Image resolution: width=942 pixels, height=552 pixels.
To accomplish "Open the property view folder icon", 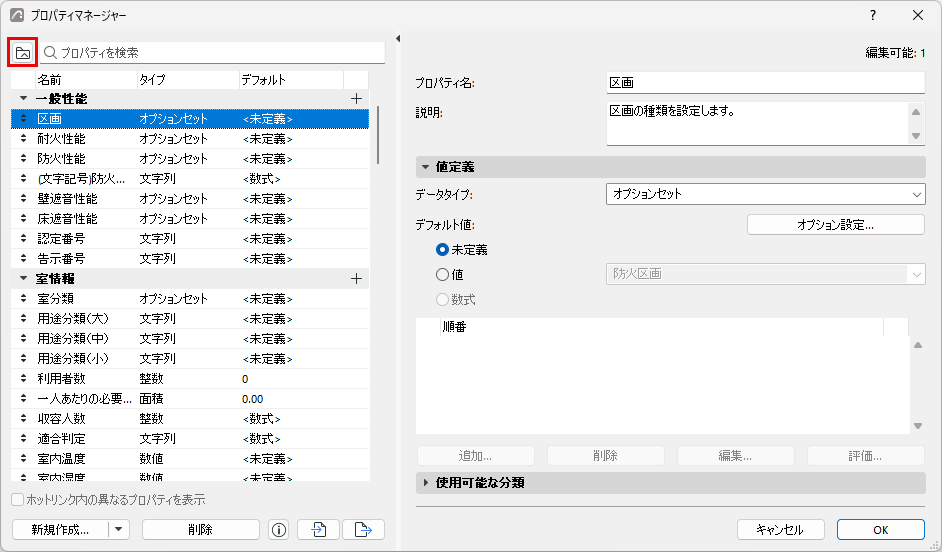I will [x=23, y=53].
